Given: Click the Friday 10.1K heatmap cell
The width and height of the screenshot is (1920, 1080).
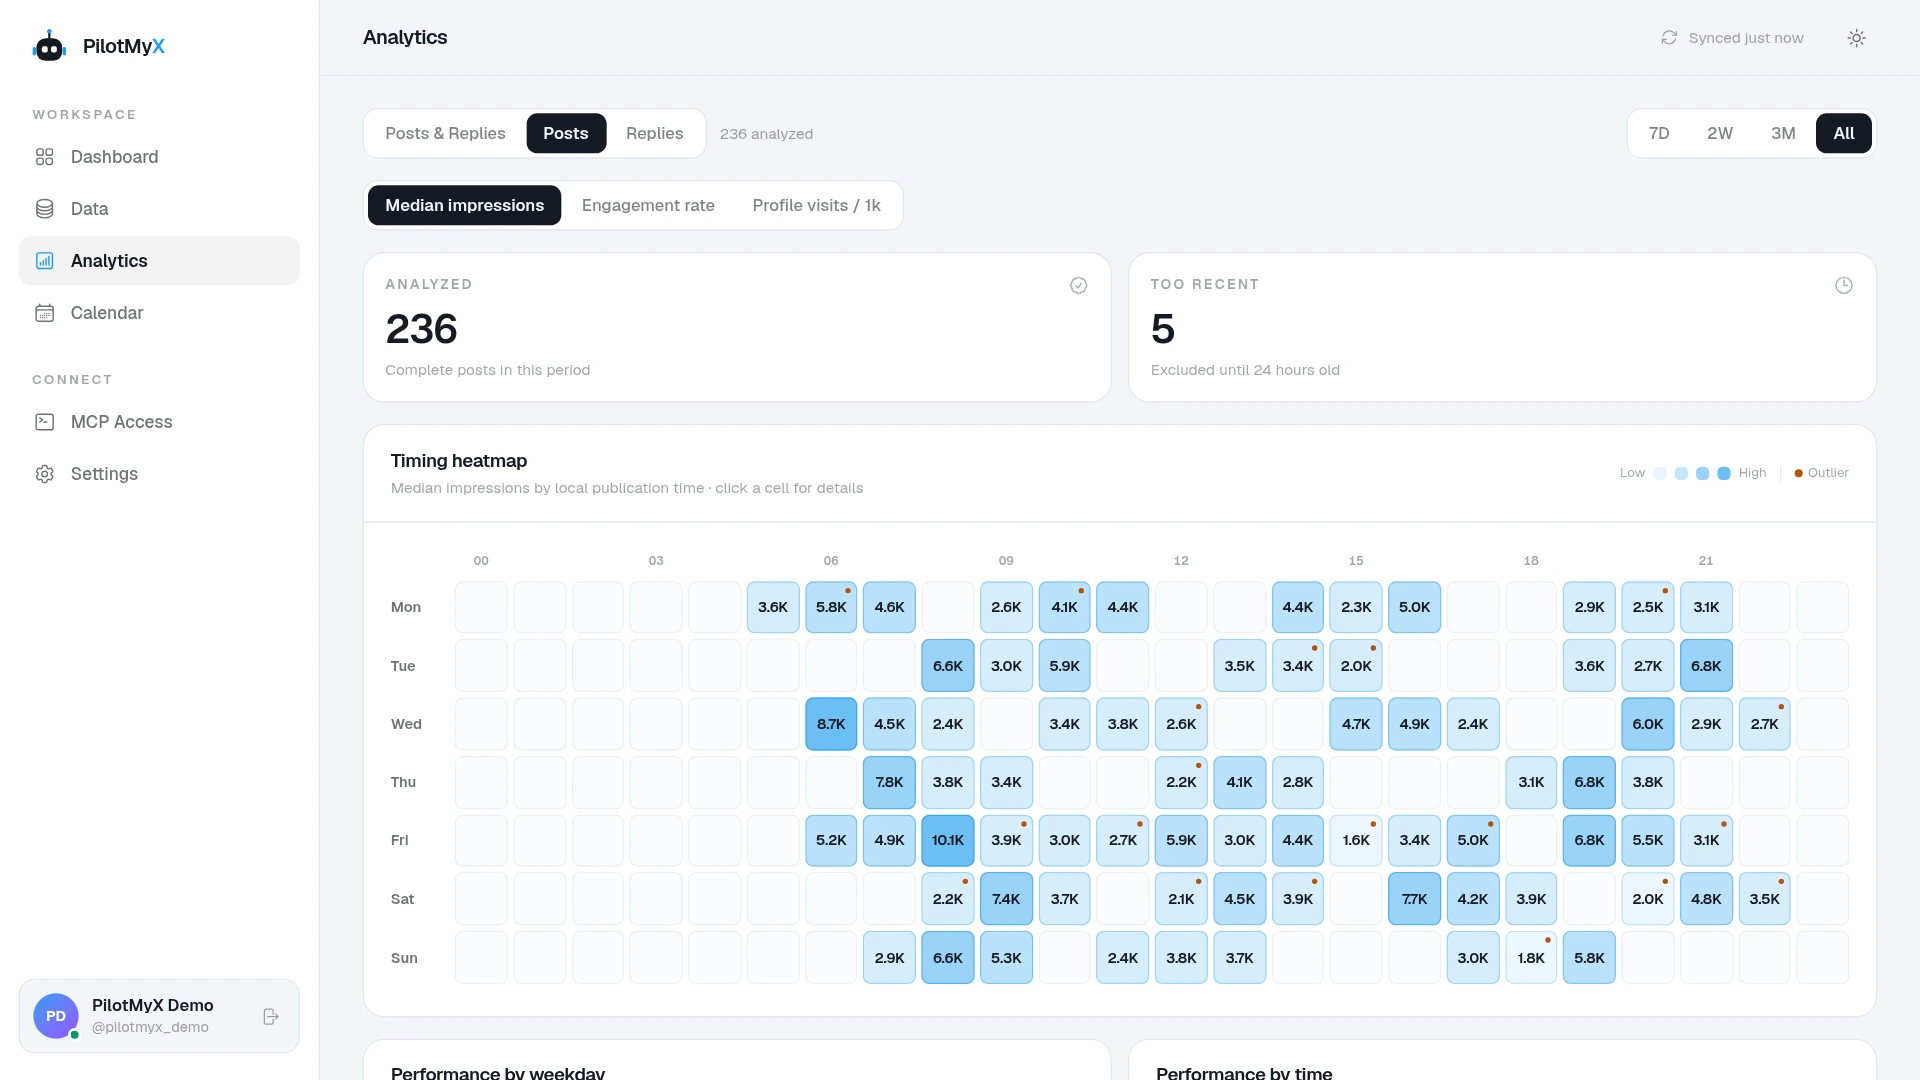Looking at the screenshot, I should [x=948, y=841].
